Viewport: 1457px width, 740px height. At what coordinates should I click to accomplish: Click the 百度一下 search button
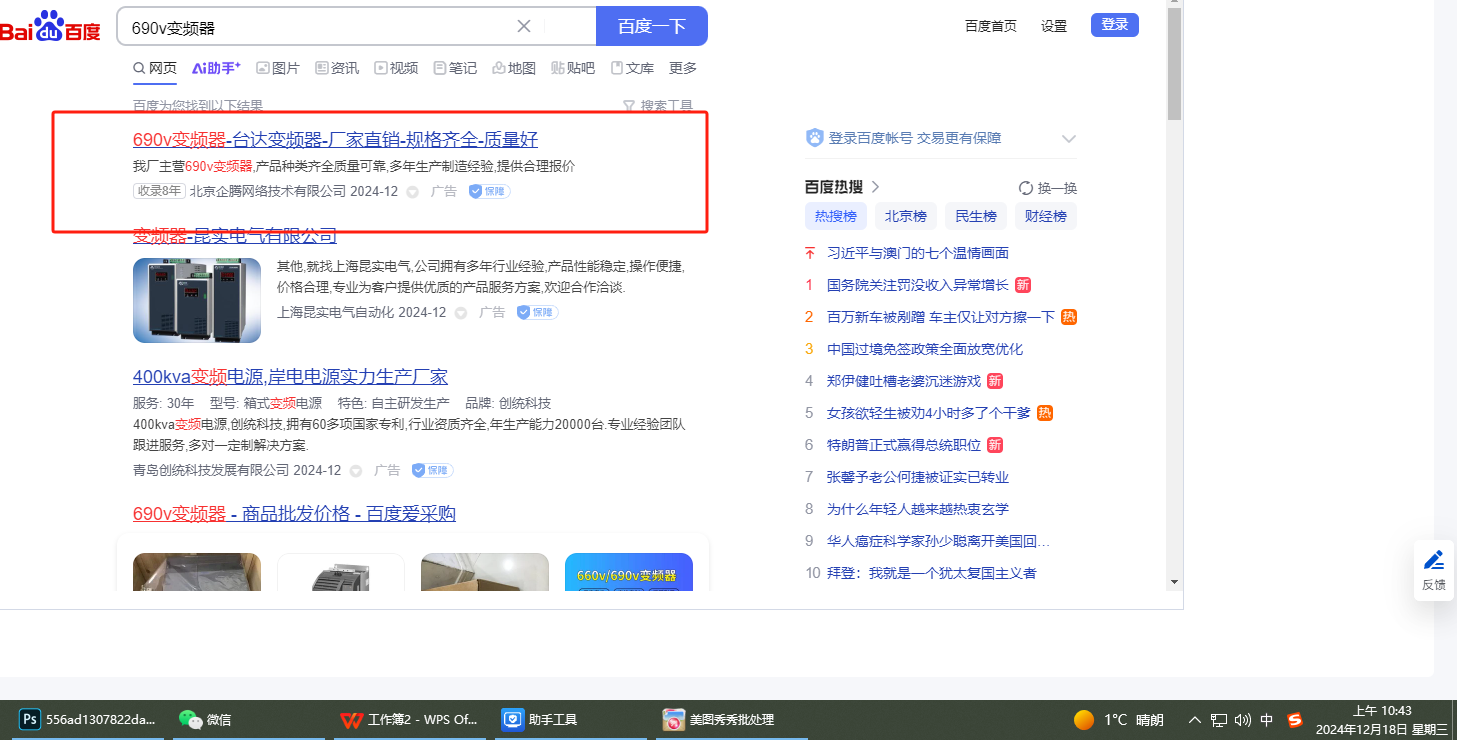pos(652,26)
